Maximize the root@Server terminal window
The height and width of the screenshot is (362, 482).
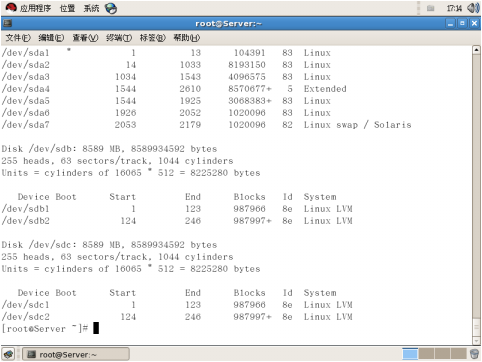pos(462,24)
